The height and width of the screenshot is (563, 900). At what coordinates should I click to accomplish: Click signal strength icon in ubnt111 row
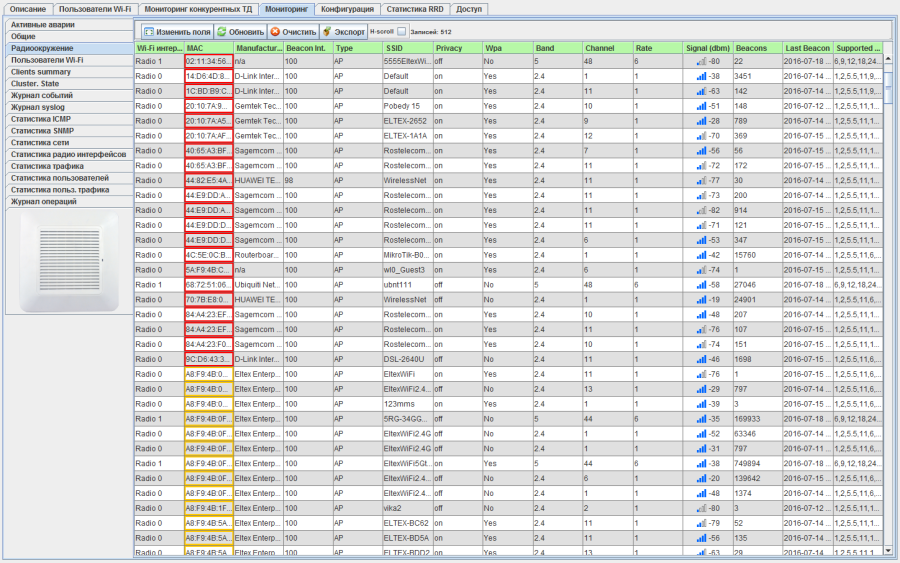[701, 285]
